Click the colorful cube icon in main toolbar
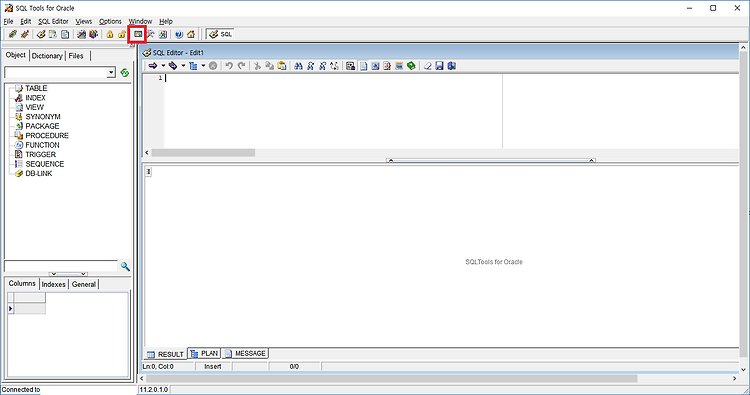Screen dimensions: 750x395 click(x=93, y=34)
